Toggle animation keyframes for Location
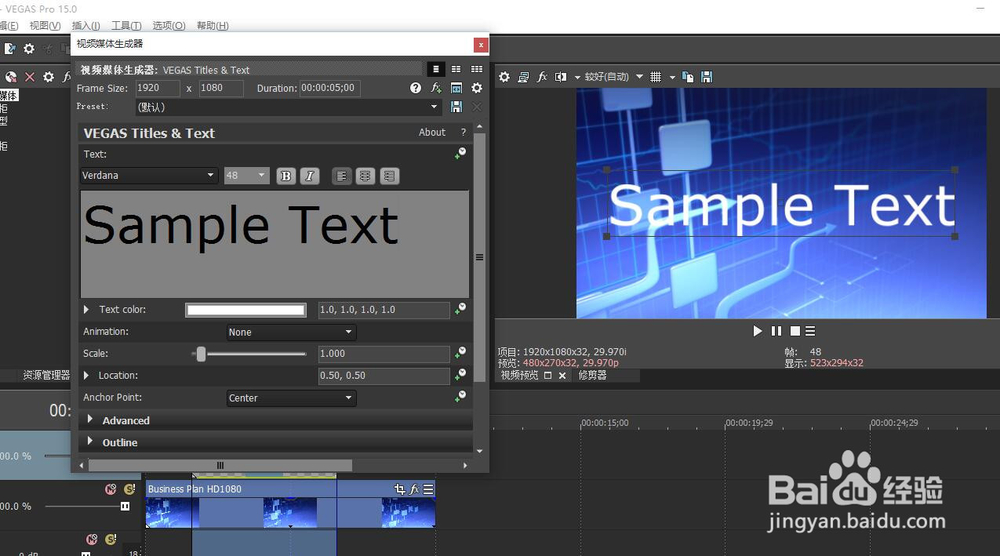This screenshot has height=556, width=1000. 460,375
